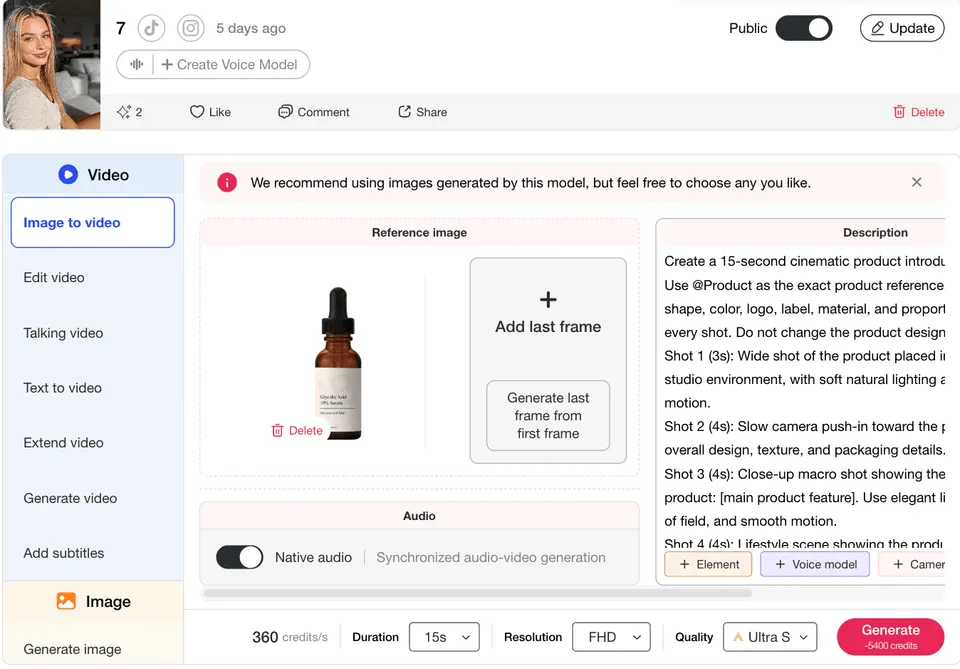Viewport: 960px width, 669px height.
Task: Click the red Generate button
Action: coord(890,637)
